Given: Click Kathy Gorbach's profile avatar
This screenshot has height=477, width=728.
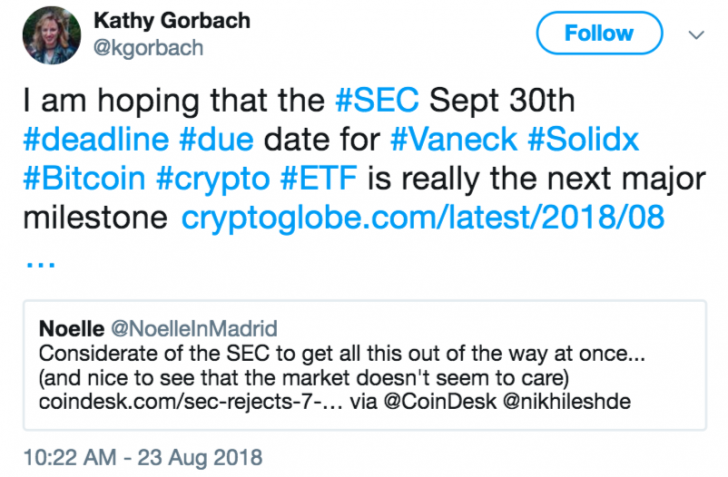Looking at the screenshot, I should point(52,35).
